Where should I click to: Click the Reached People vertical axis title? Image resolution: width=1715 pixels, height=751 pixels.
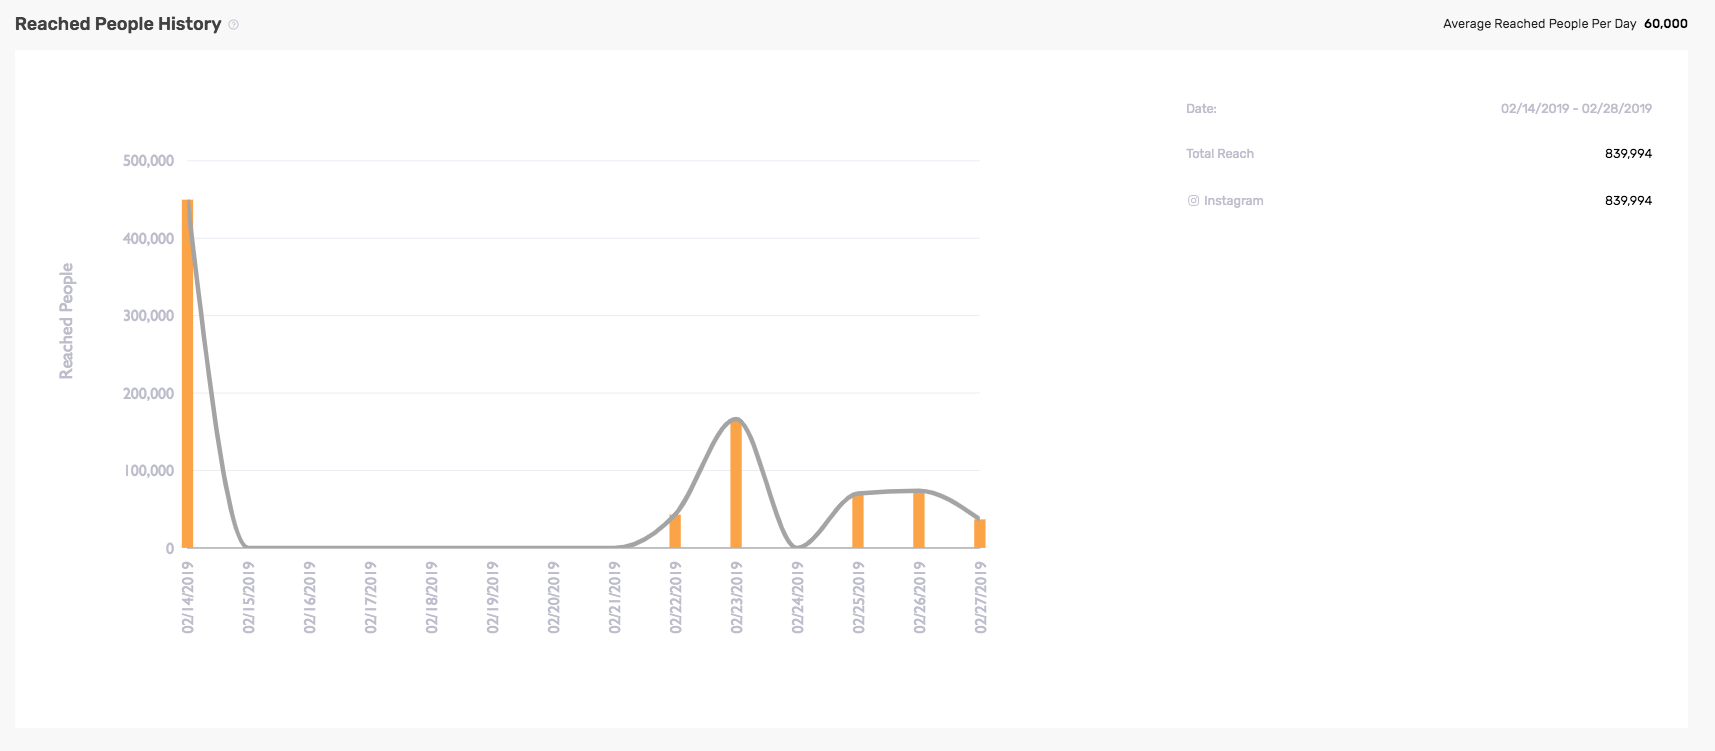pos(67,321)
